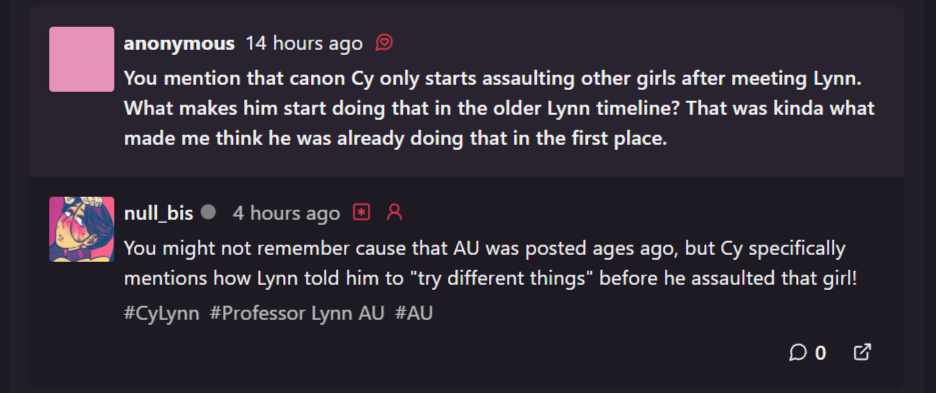
Task: Open null_bis's profile picture
Action: [82, 229]
